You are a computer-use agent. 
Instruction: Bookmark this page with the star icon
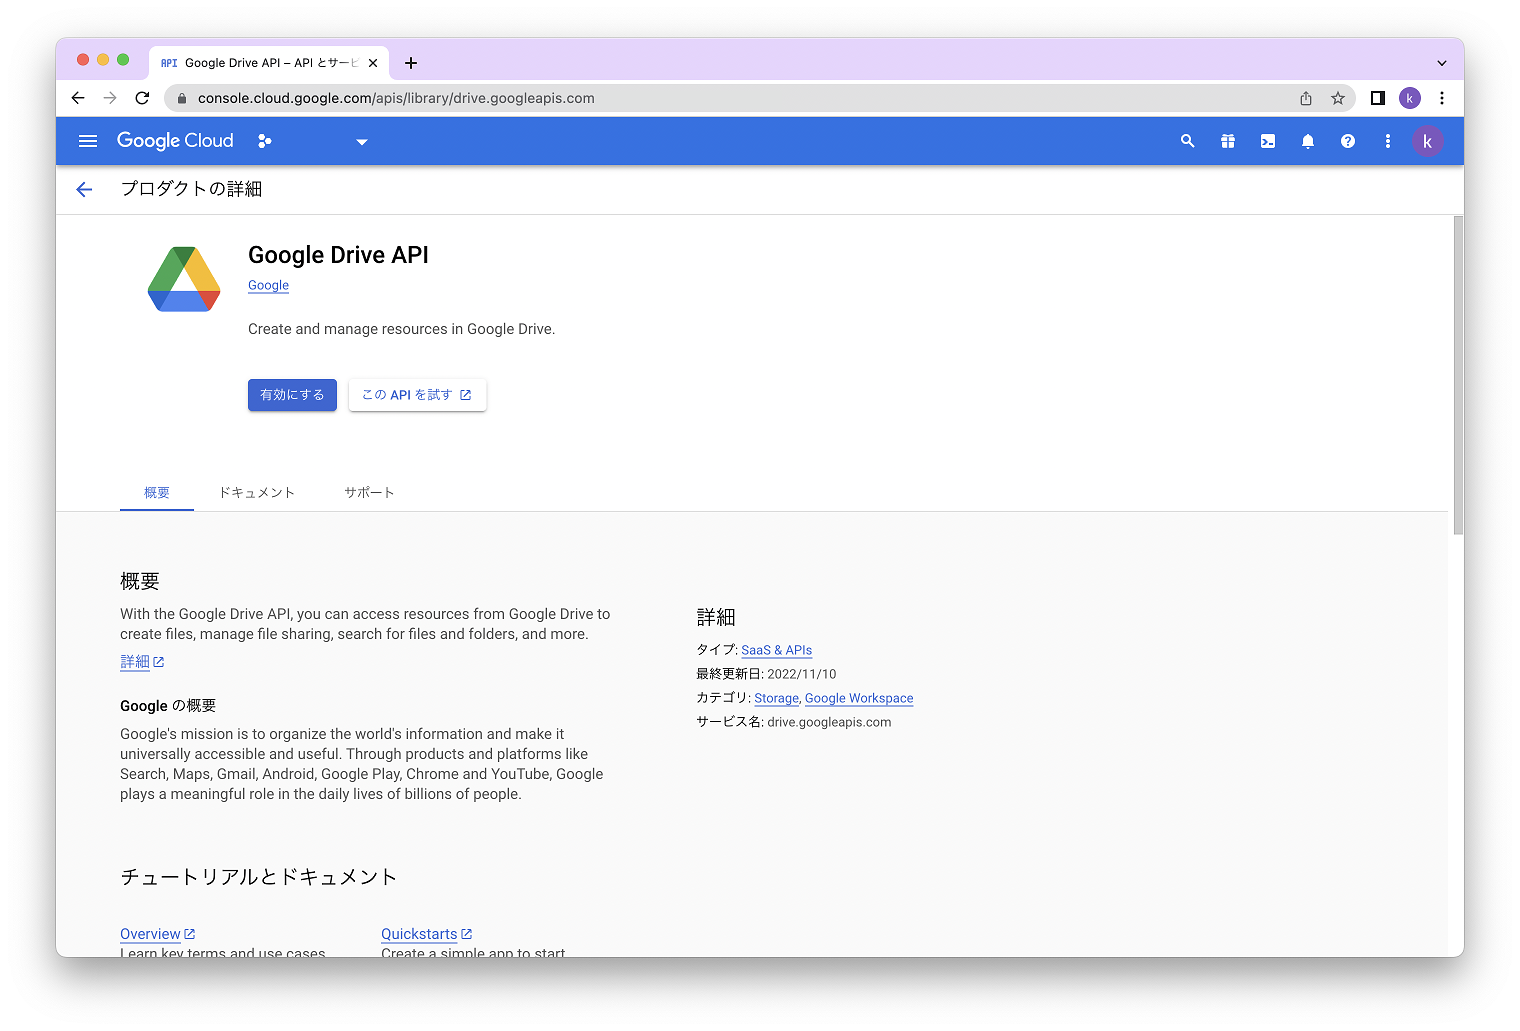tap(1338, 98)
